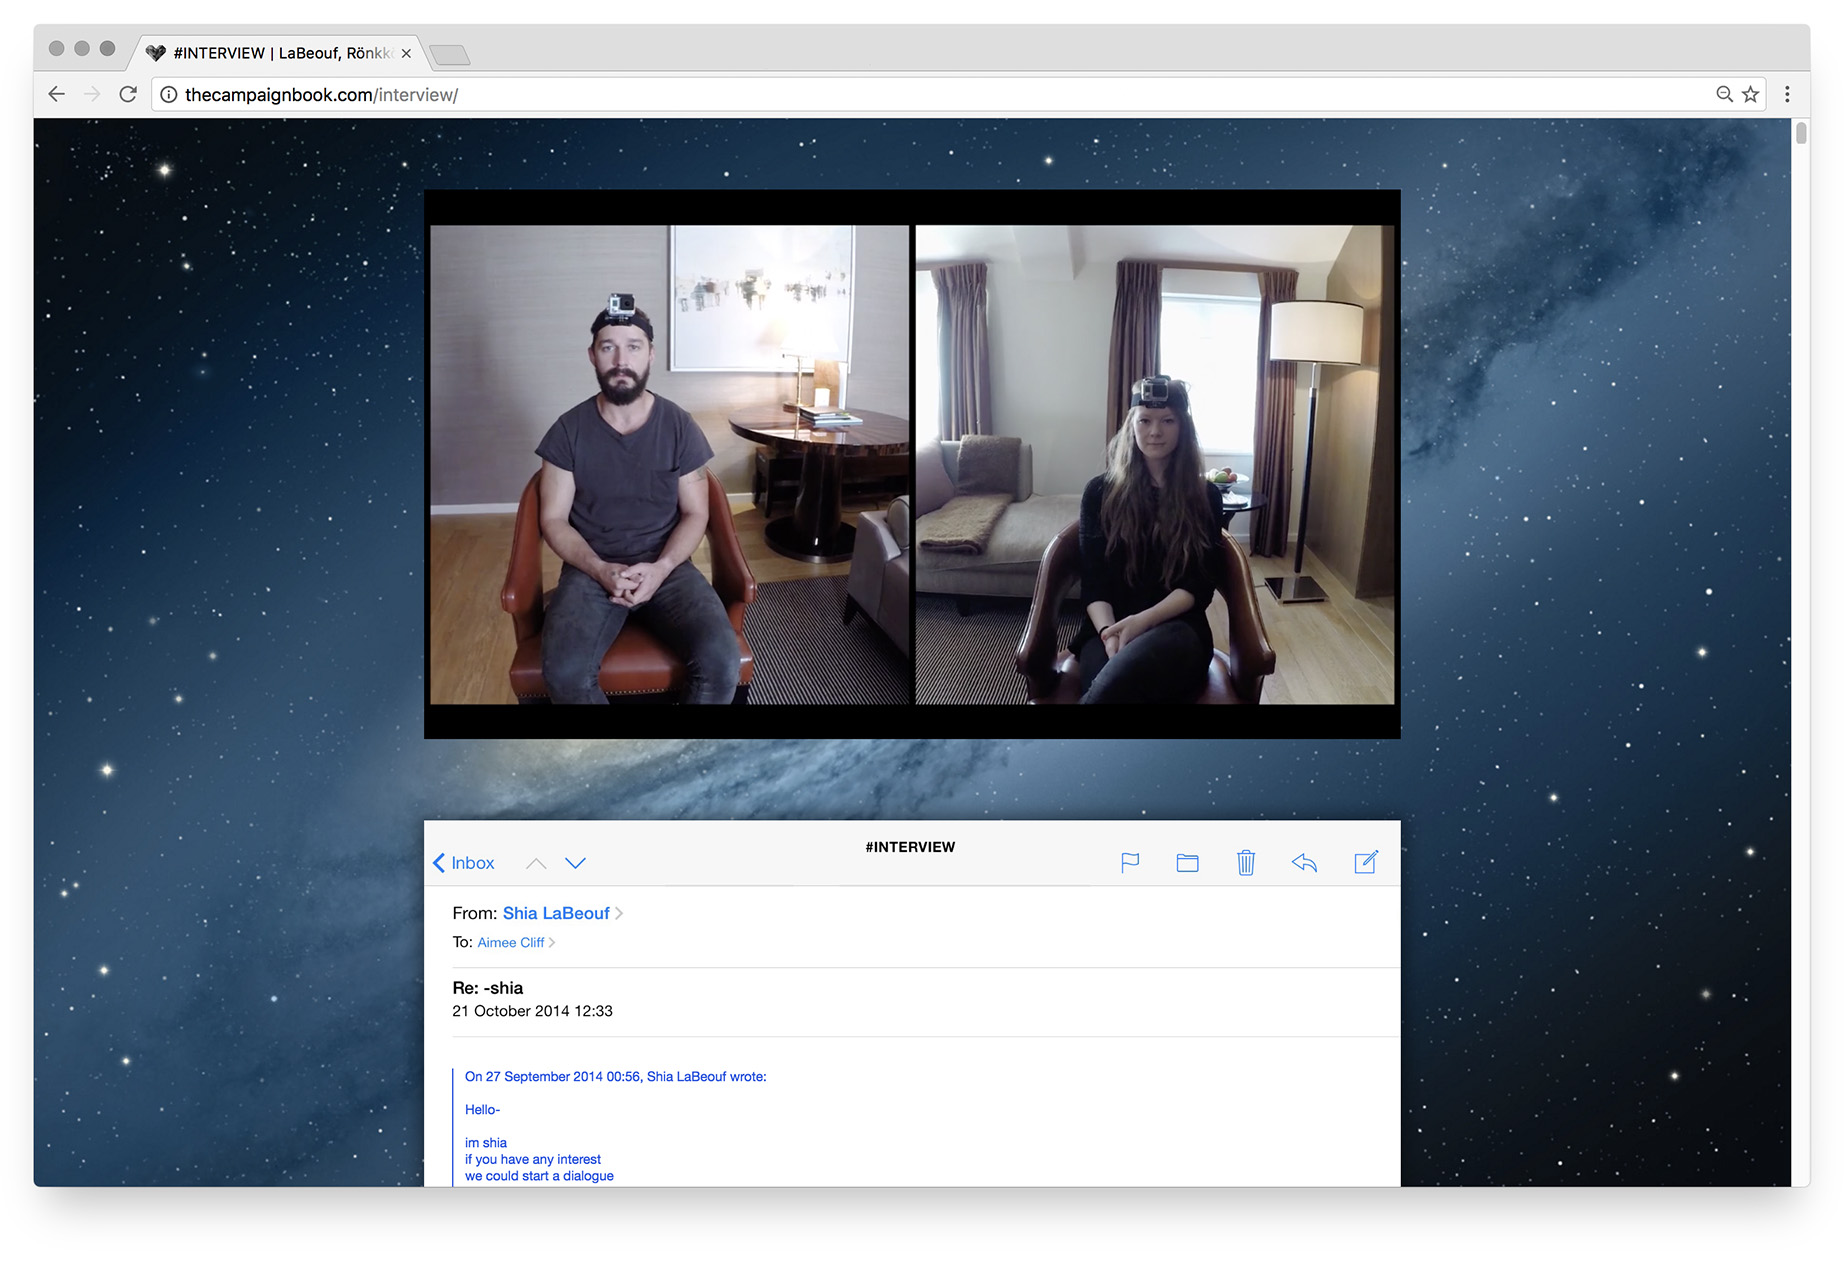
Task: Expand chevron next to Shia LaBeouf
Action: click(619, 913)
